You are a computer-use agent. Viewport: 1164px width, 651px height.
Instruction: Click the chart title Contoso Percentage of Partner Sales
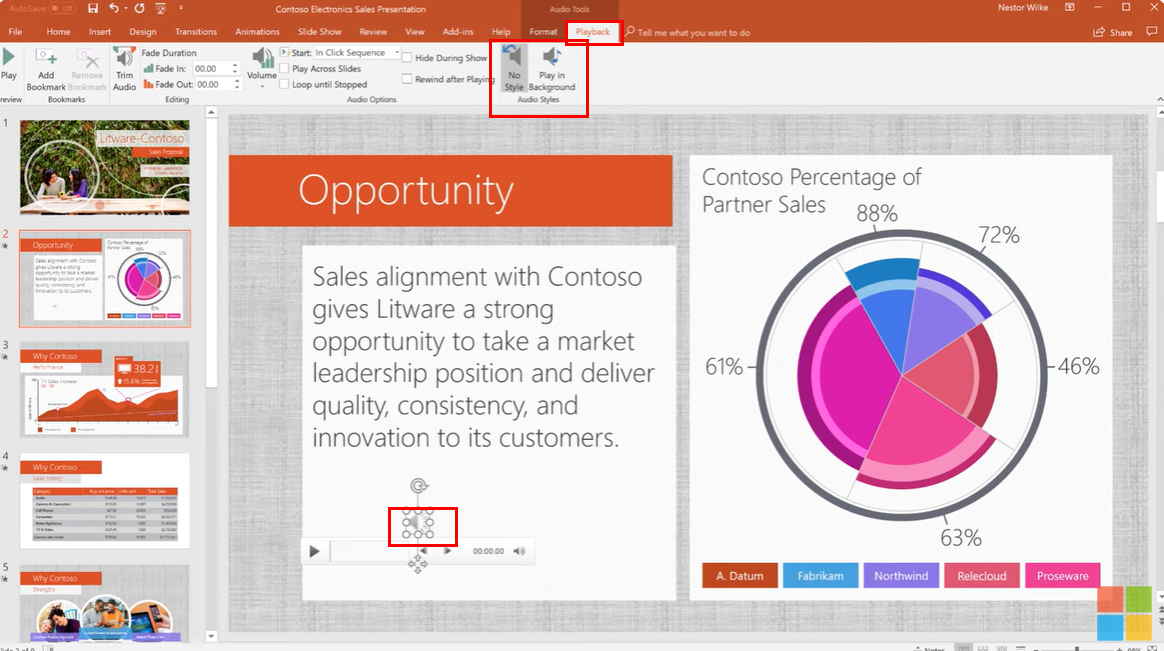pos(811,191)
